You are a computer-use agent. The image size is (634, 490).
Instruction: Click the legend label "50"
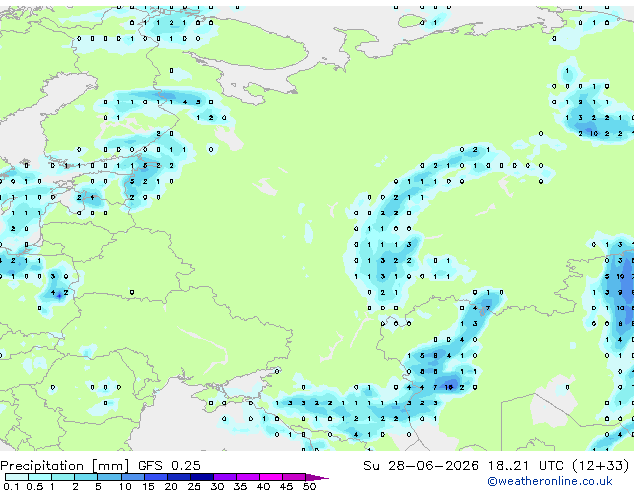[x=309, y=486]
